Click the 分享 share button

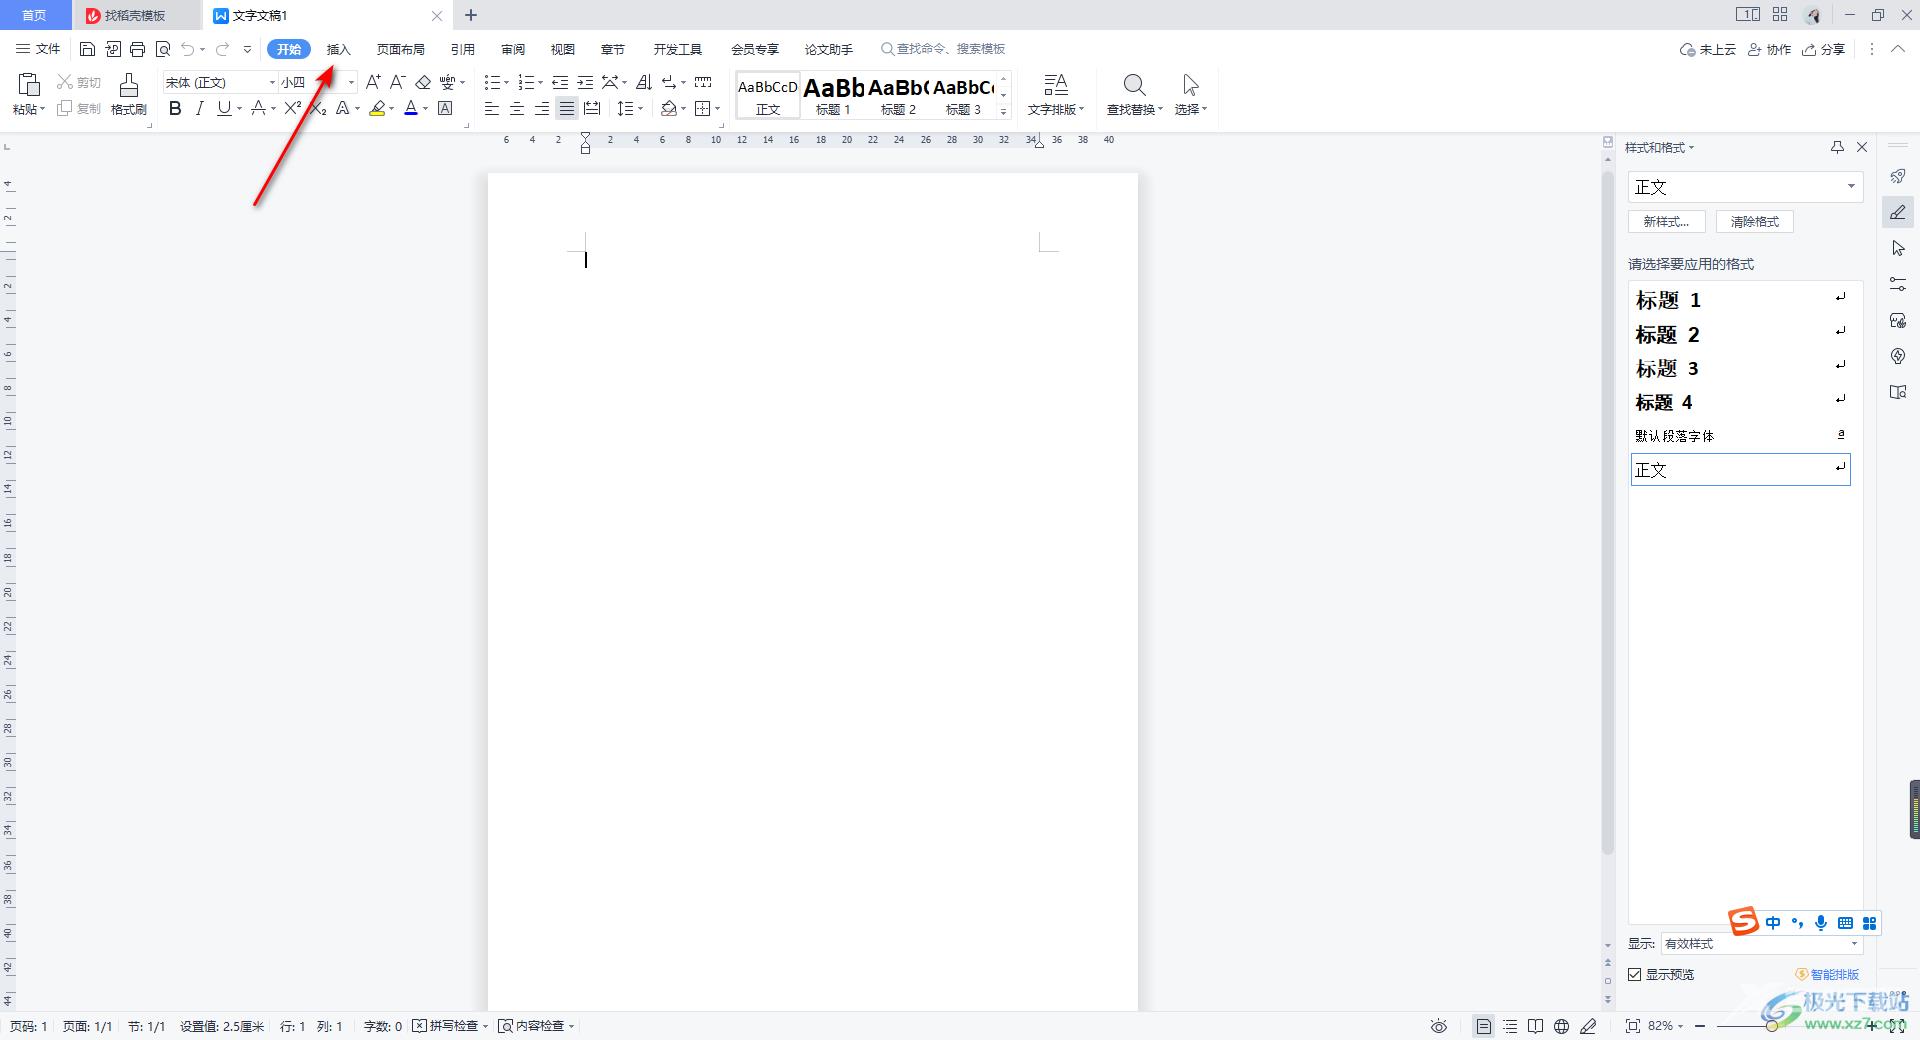tap(1824, 49)
